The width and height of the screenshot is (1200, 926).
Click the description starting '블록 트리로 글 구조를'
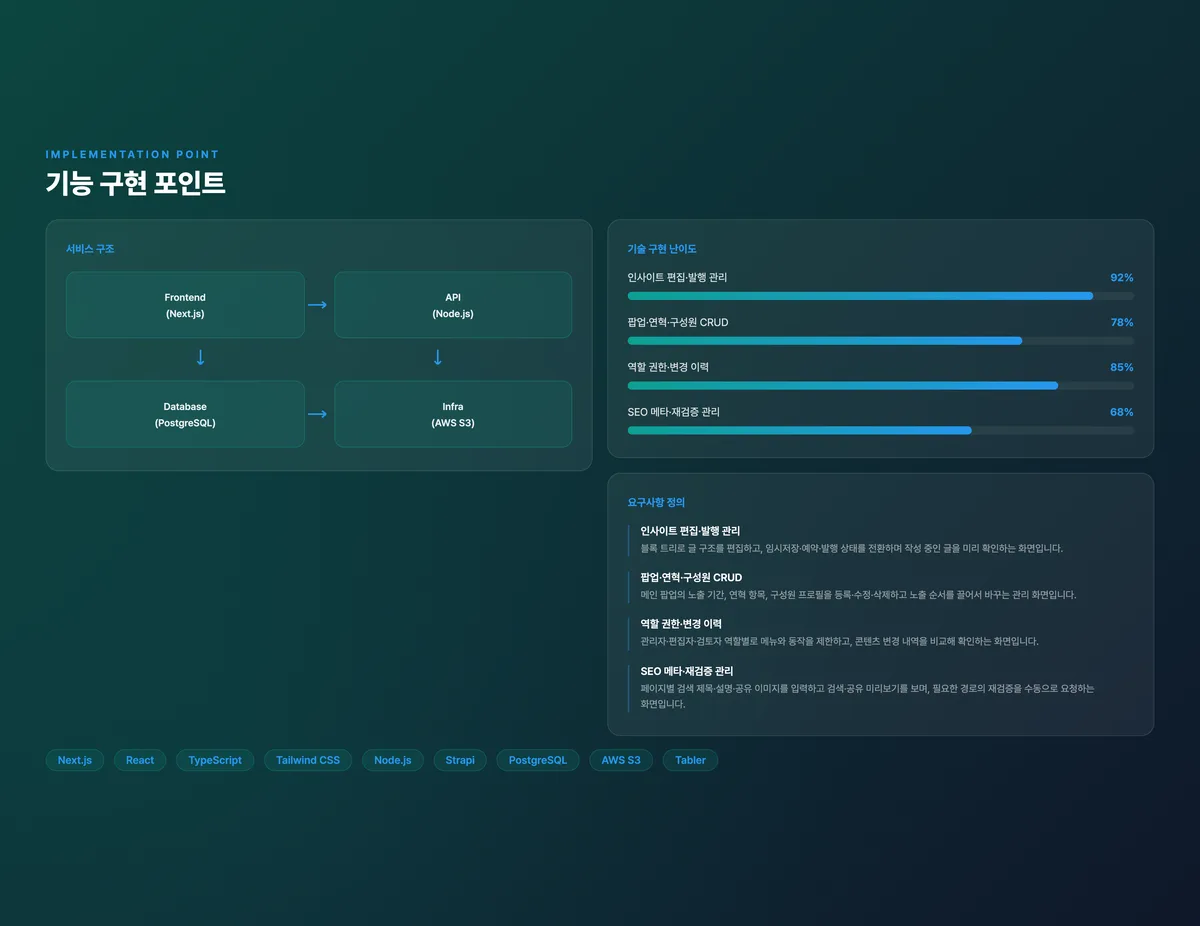coord(852,549)
